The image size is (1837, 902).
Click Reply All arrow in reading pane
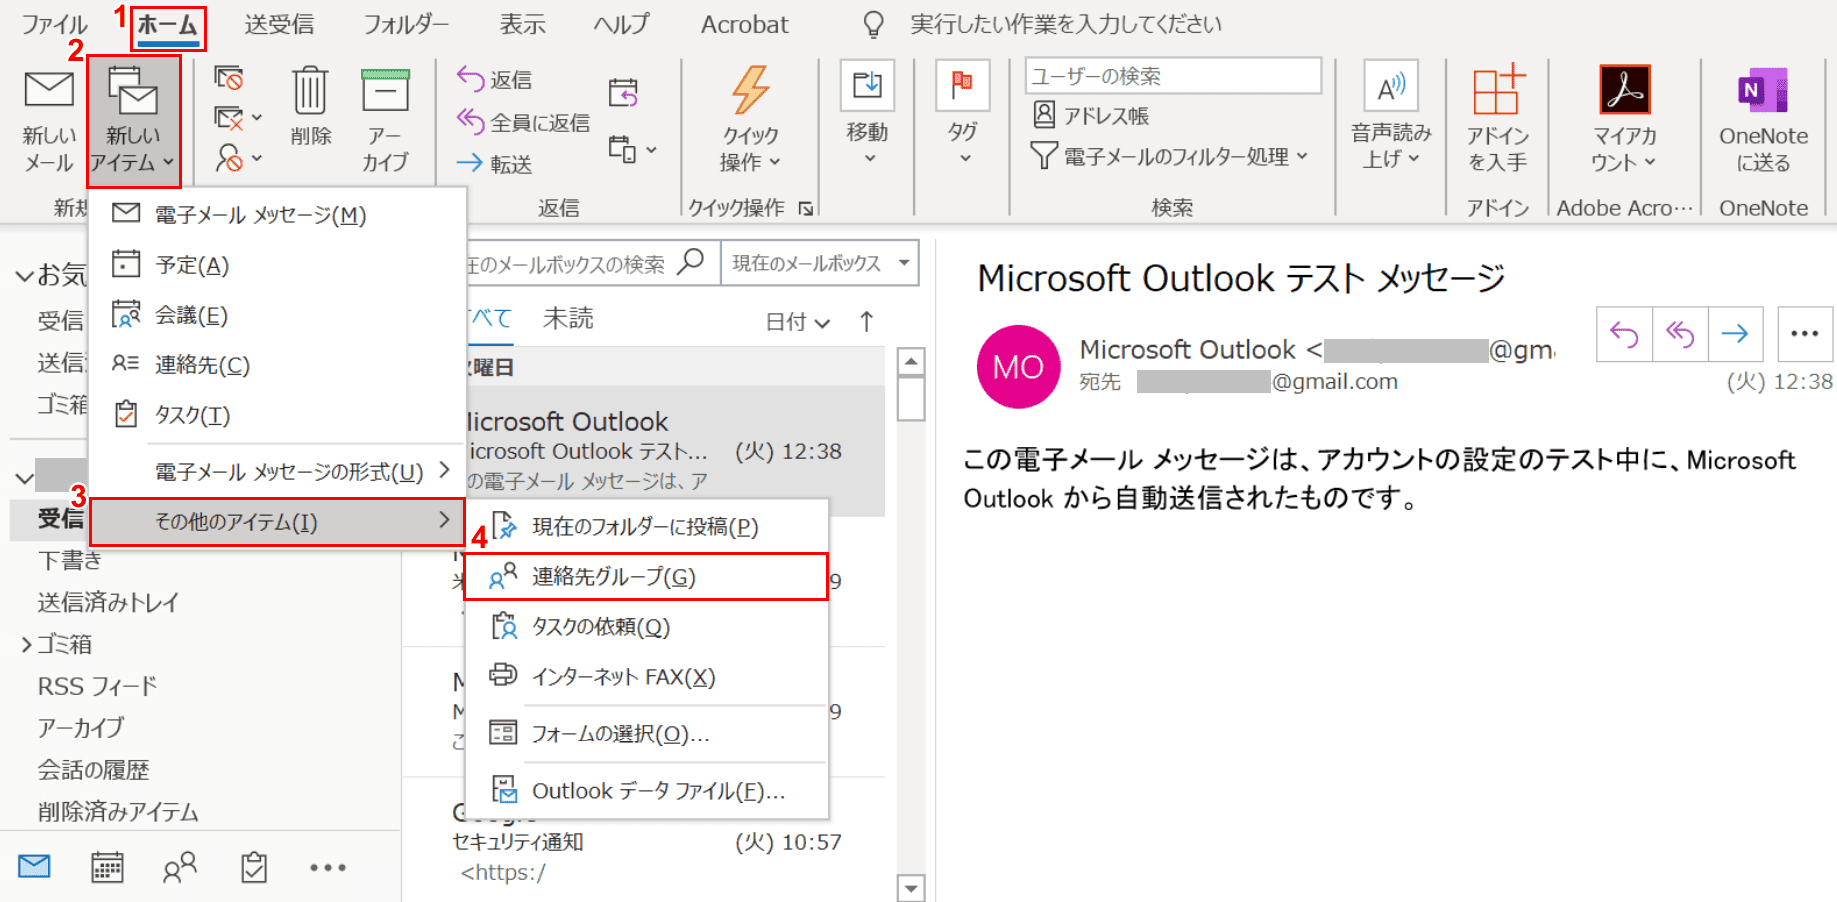click(x=1680, y=334)
